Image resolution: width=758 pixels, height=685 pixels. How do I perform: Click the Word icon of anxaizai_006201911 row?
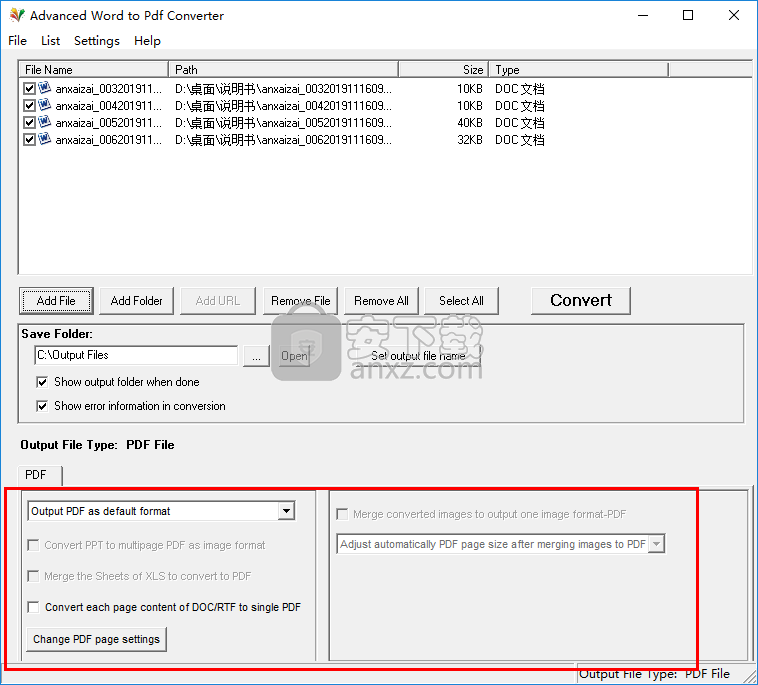44,139
